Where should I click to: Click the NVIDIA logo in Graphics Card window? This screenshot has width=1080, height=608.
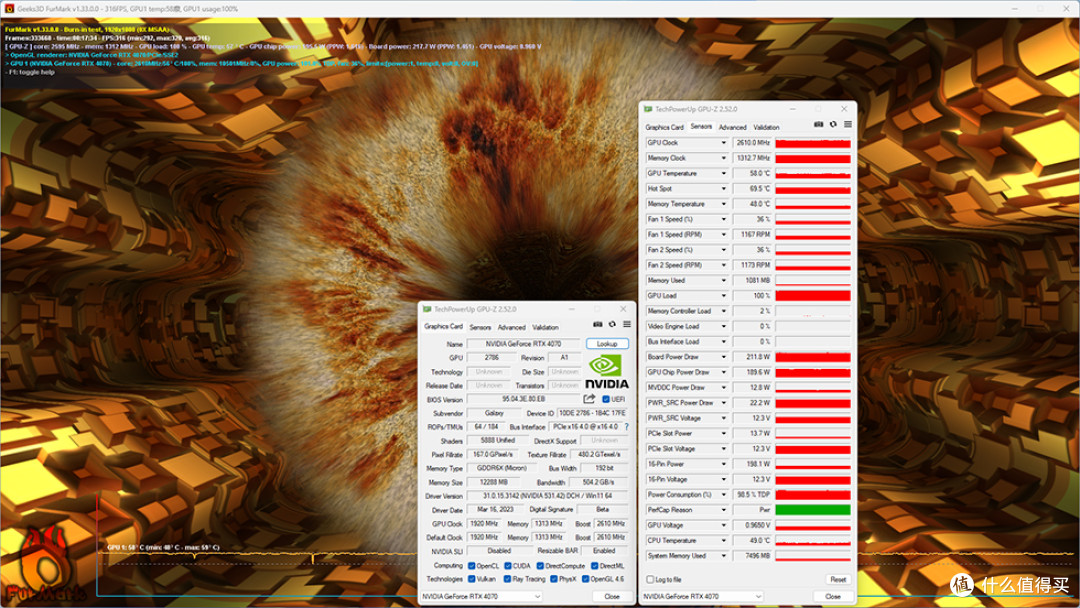click(606, 372)
